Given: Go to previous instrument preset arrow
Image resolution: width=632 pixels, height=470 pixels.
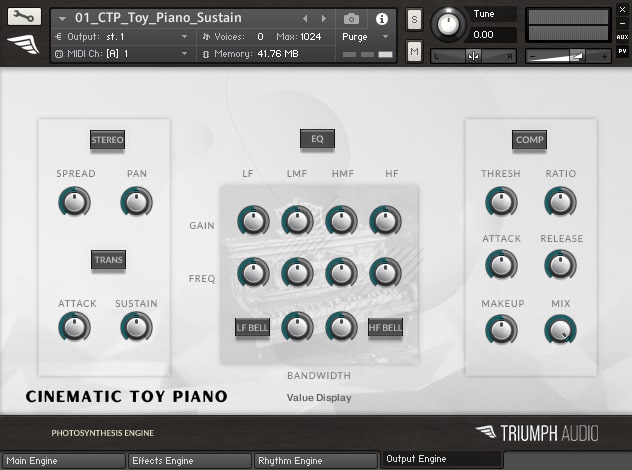Looking at the screenshot, I should coord(305,19).
